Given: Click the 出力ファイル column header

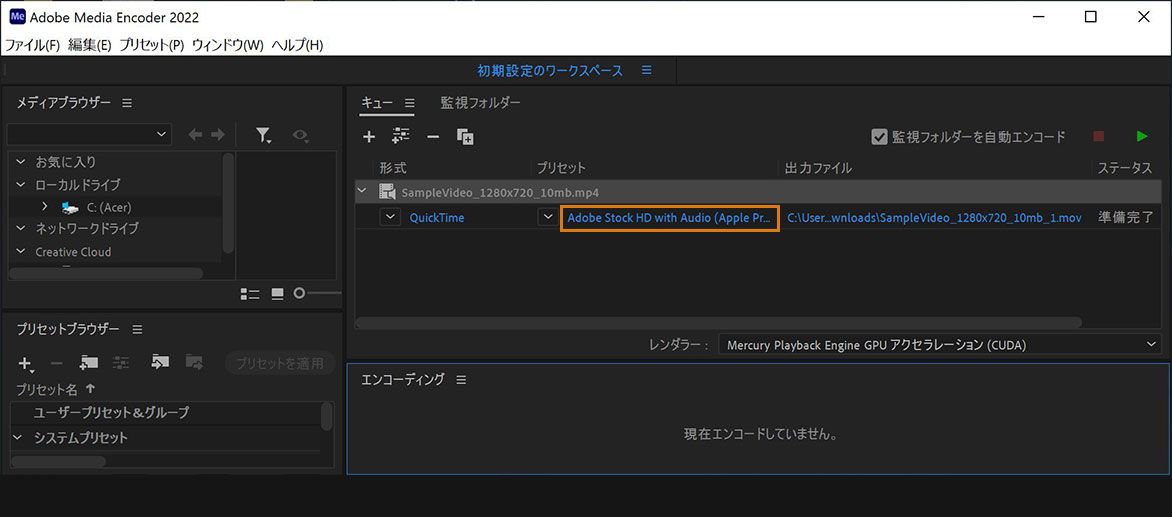Looking at the screenshot, I should coord(818,168).
